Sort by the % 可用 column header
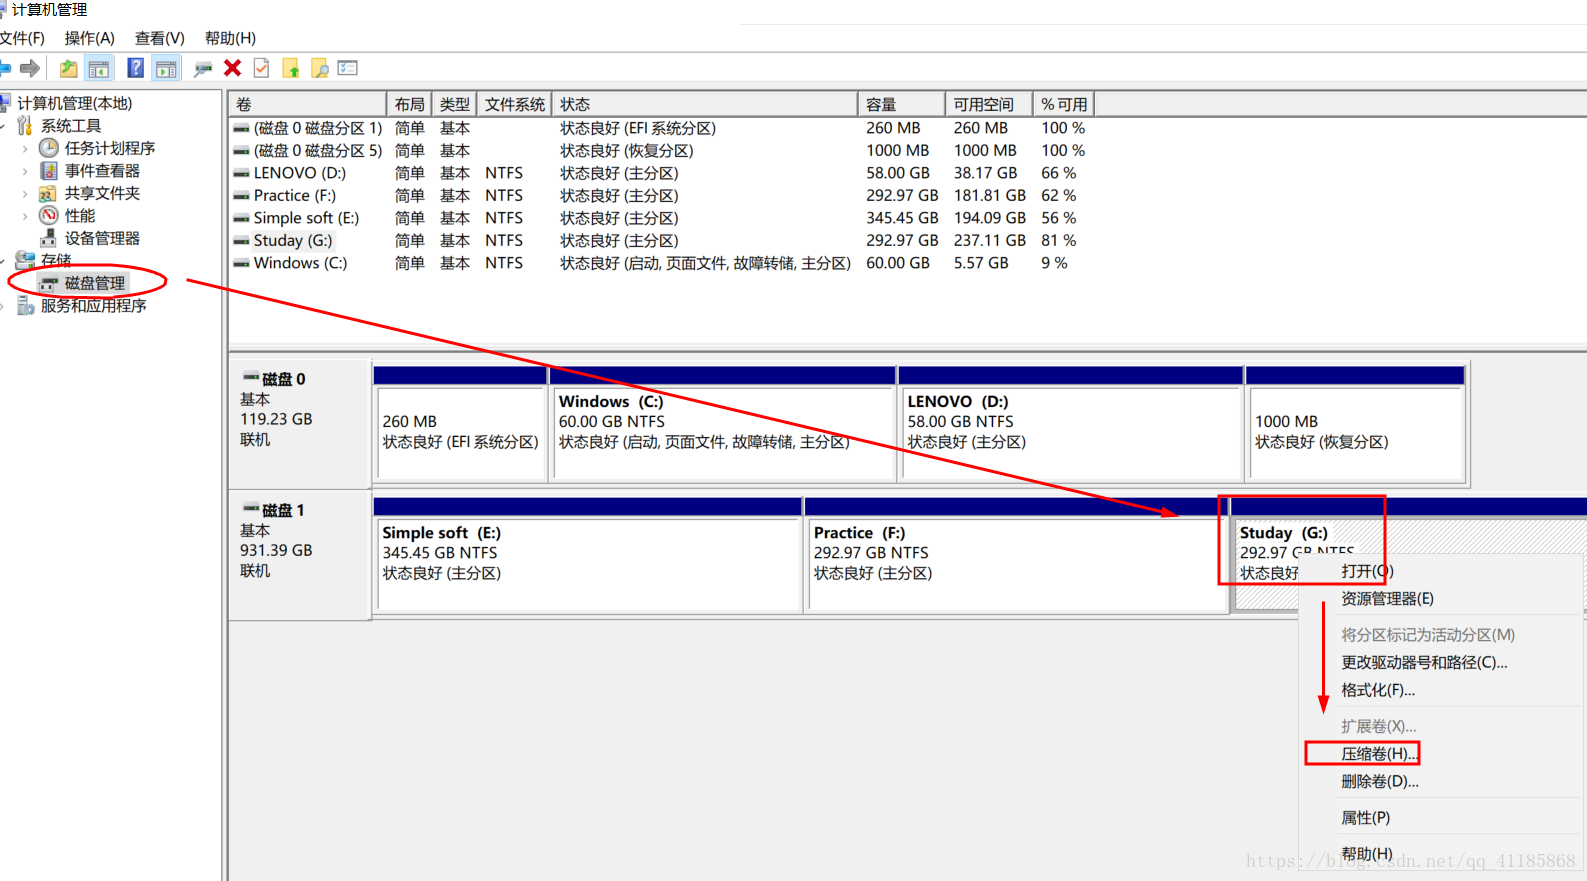Image resolution: width=1587 pixels, height=881 pixels. [x=1064, y=104]
